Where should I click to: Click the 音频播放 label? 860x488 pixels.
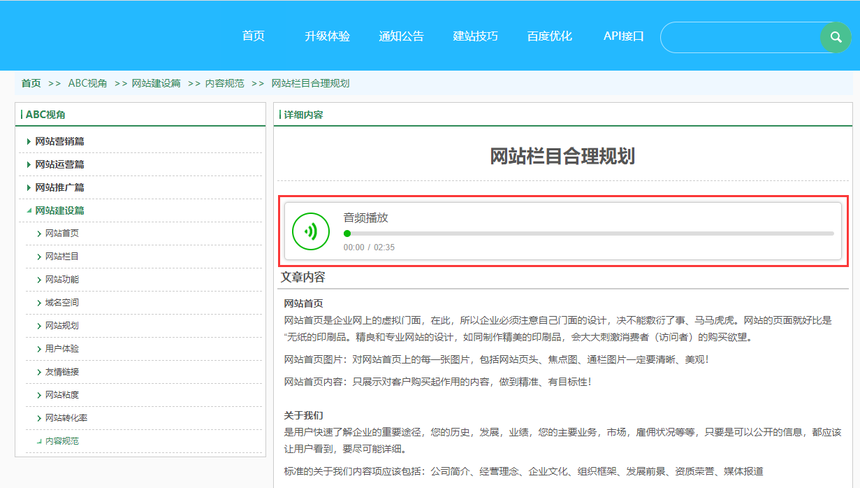click(366, 218)
